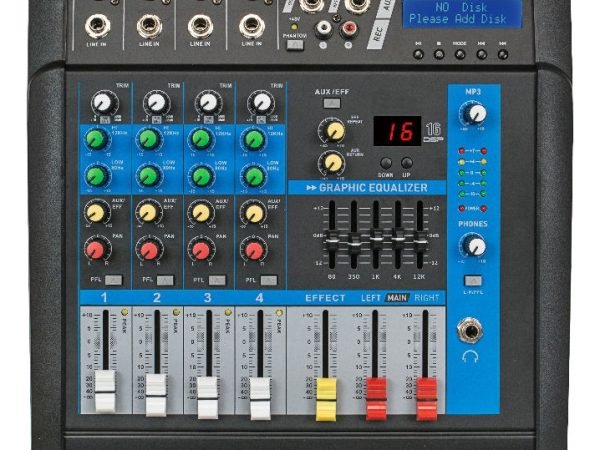
Task: Toggle the +48V PHANTOM power switch
Action: [295, 45]
